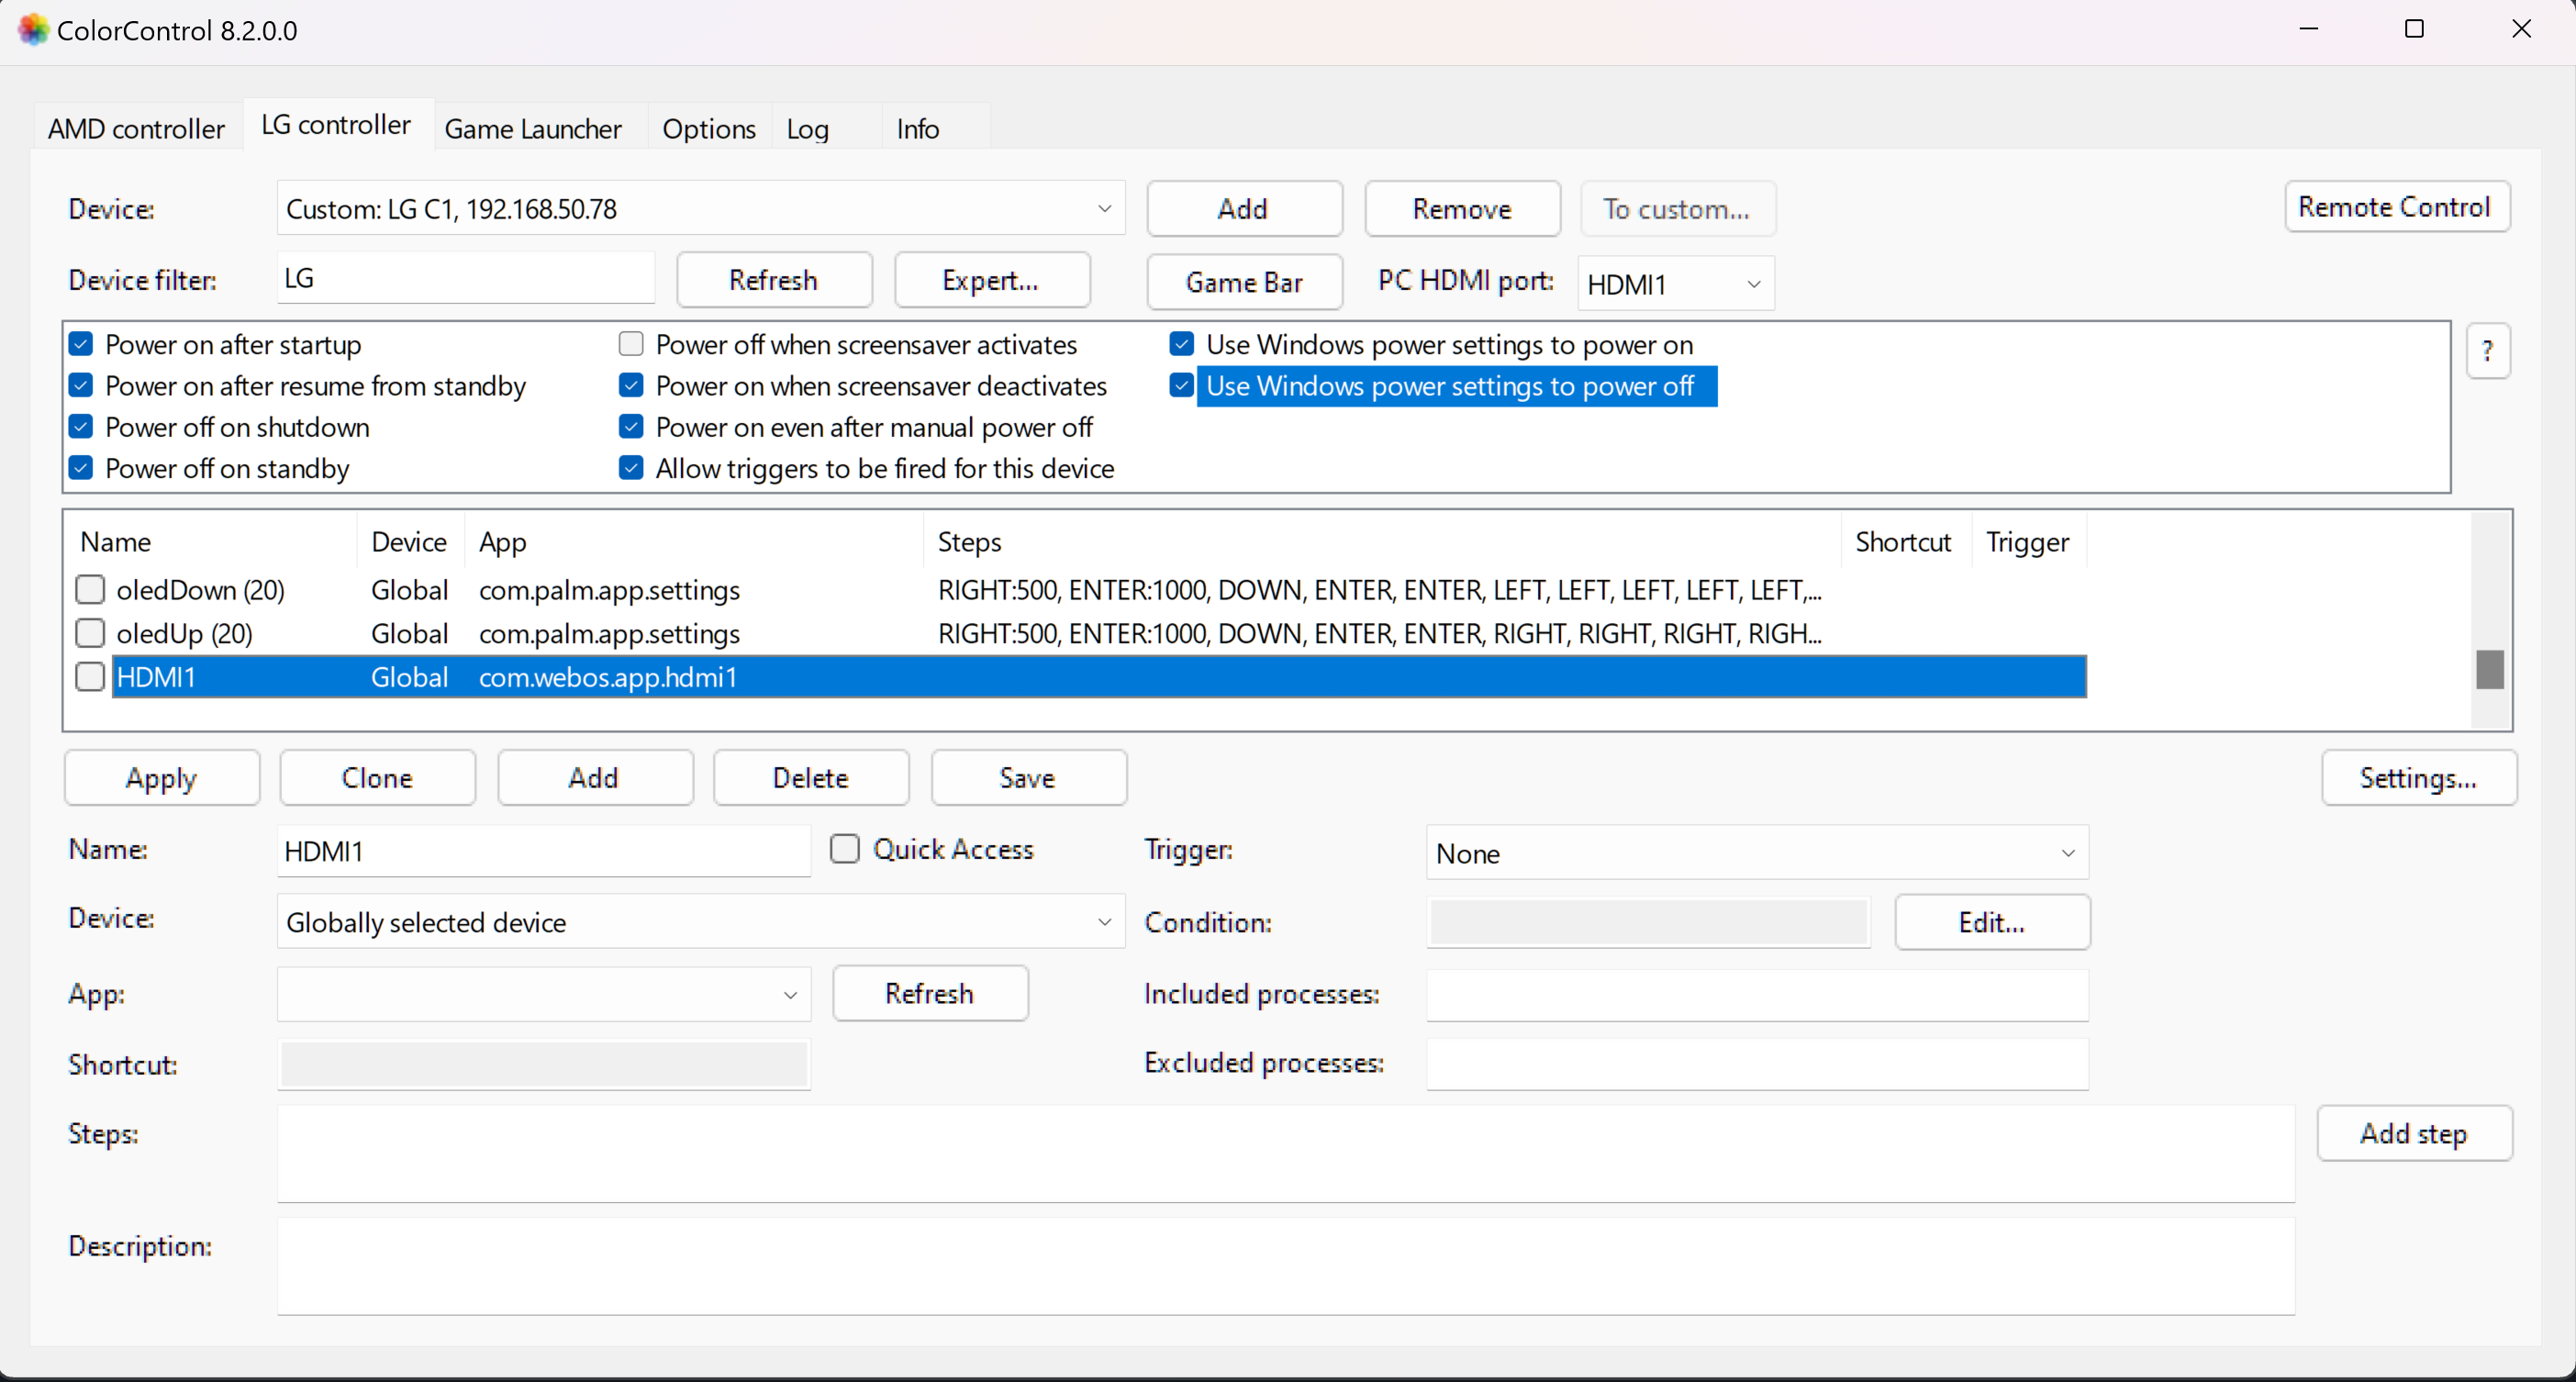Click the ColorControl icon in the title bar
This screenshot has width=2576, height=1382.
tap(32, 29)
